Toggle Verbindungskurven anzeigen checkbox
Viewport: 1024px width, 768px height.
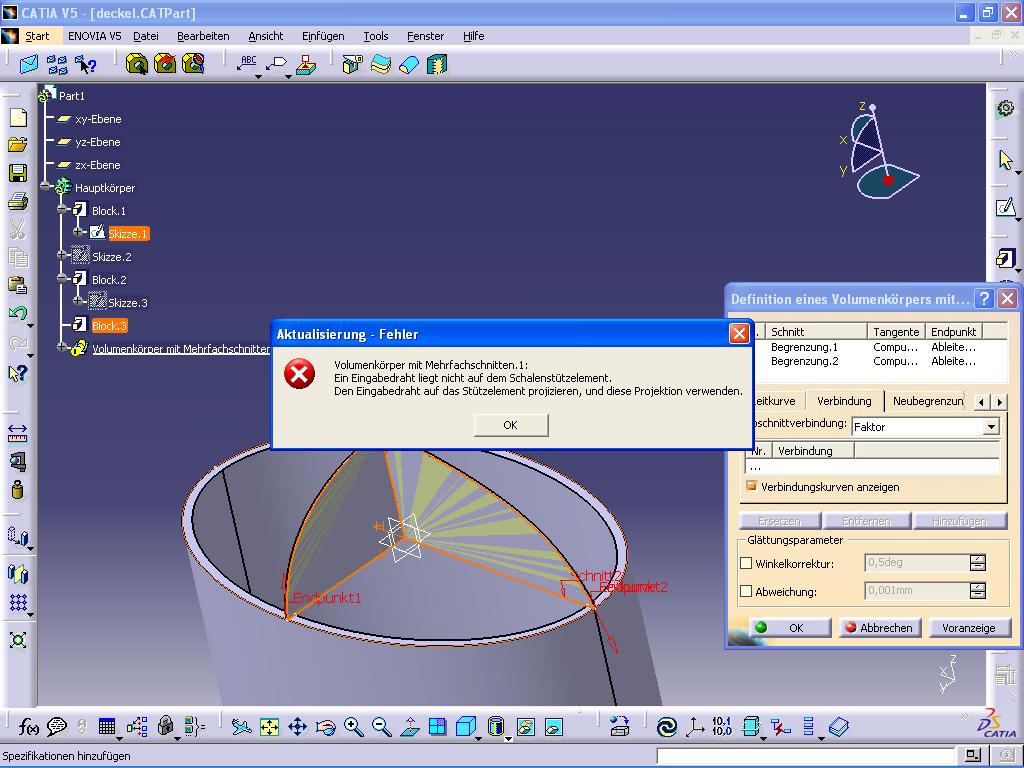click(x=752, y=487)
